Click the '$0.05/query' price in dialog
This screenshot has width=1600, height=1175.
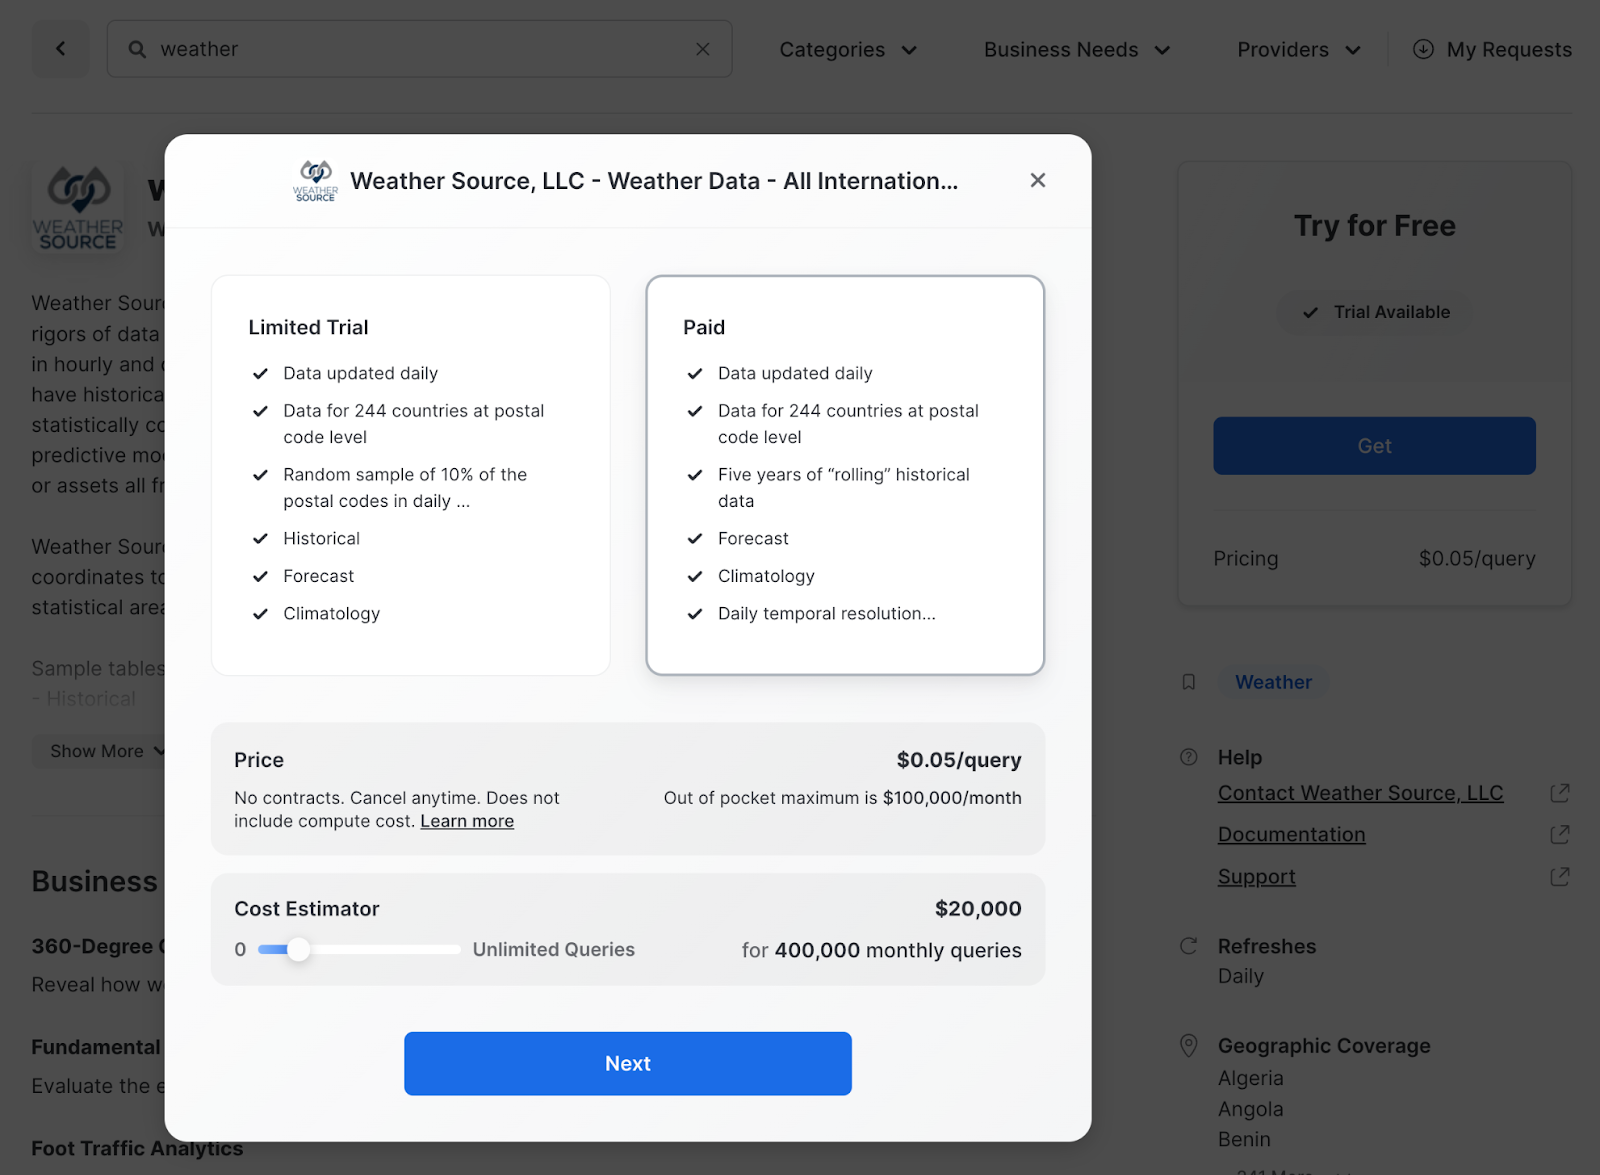click(x=959, y=760)
